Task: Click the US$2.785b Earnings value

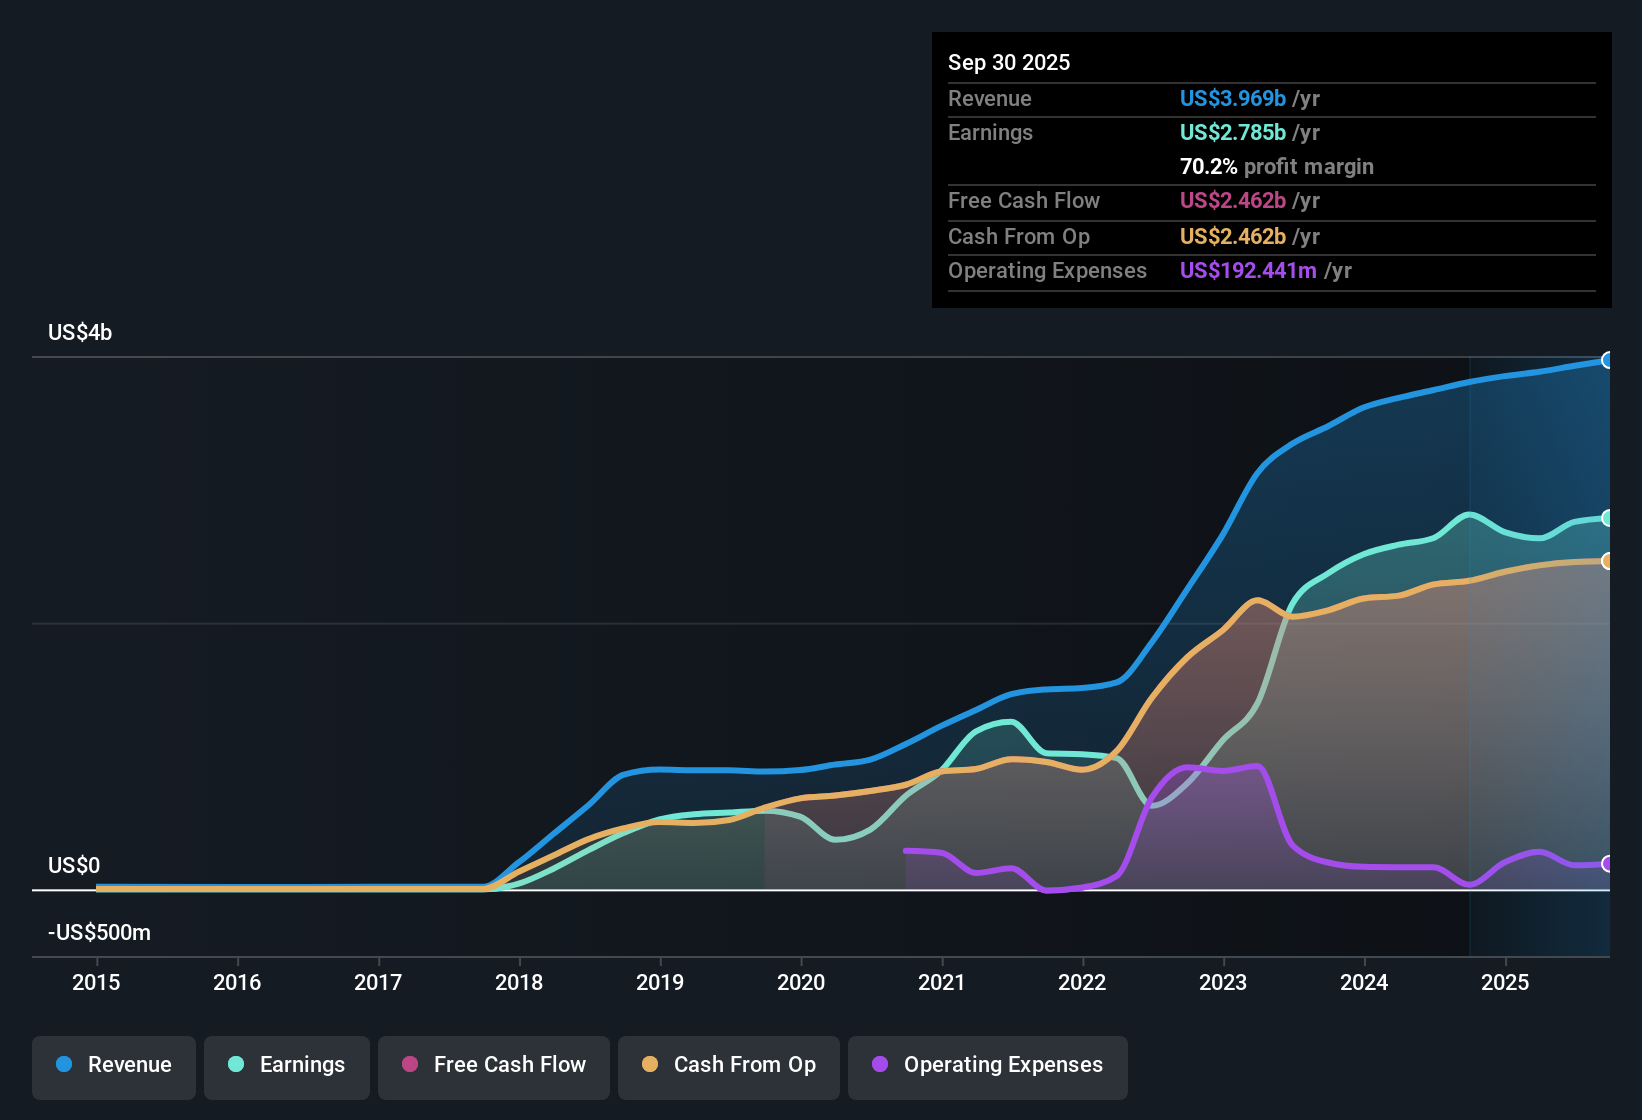Action: tap(1232, 132)
